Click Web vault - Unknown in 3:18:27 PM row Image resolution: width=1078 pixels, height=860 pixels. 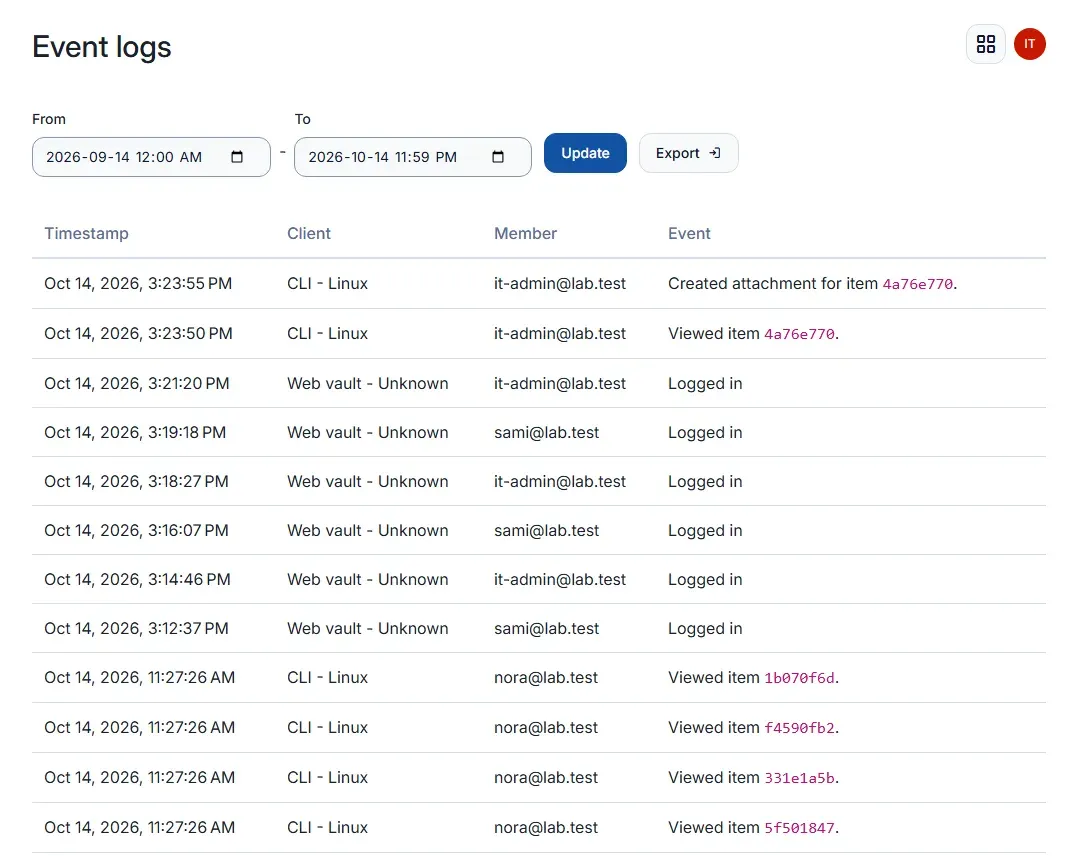[368, 481]
